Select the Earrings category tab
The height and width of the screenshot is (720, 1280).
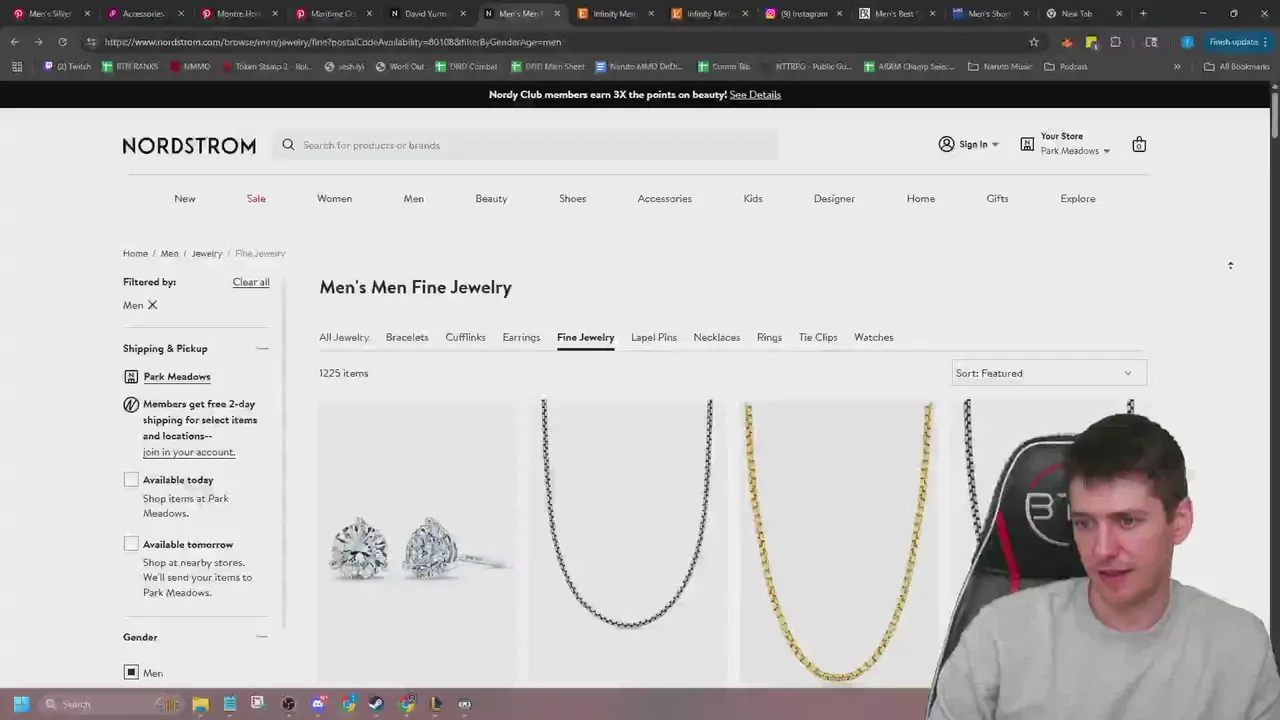click(521, 337)
